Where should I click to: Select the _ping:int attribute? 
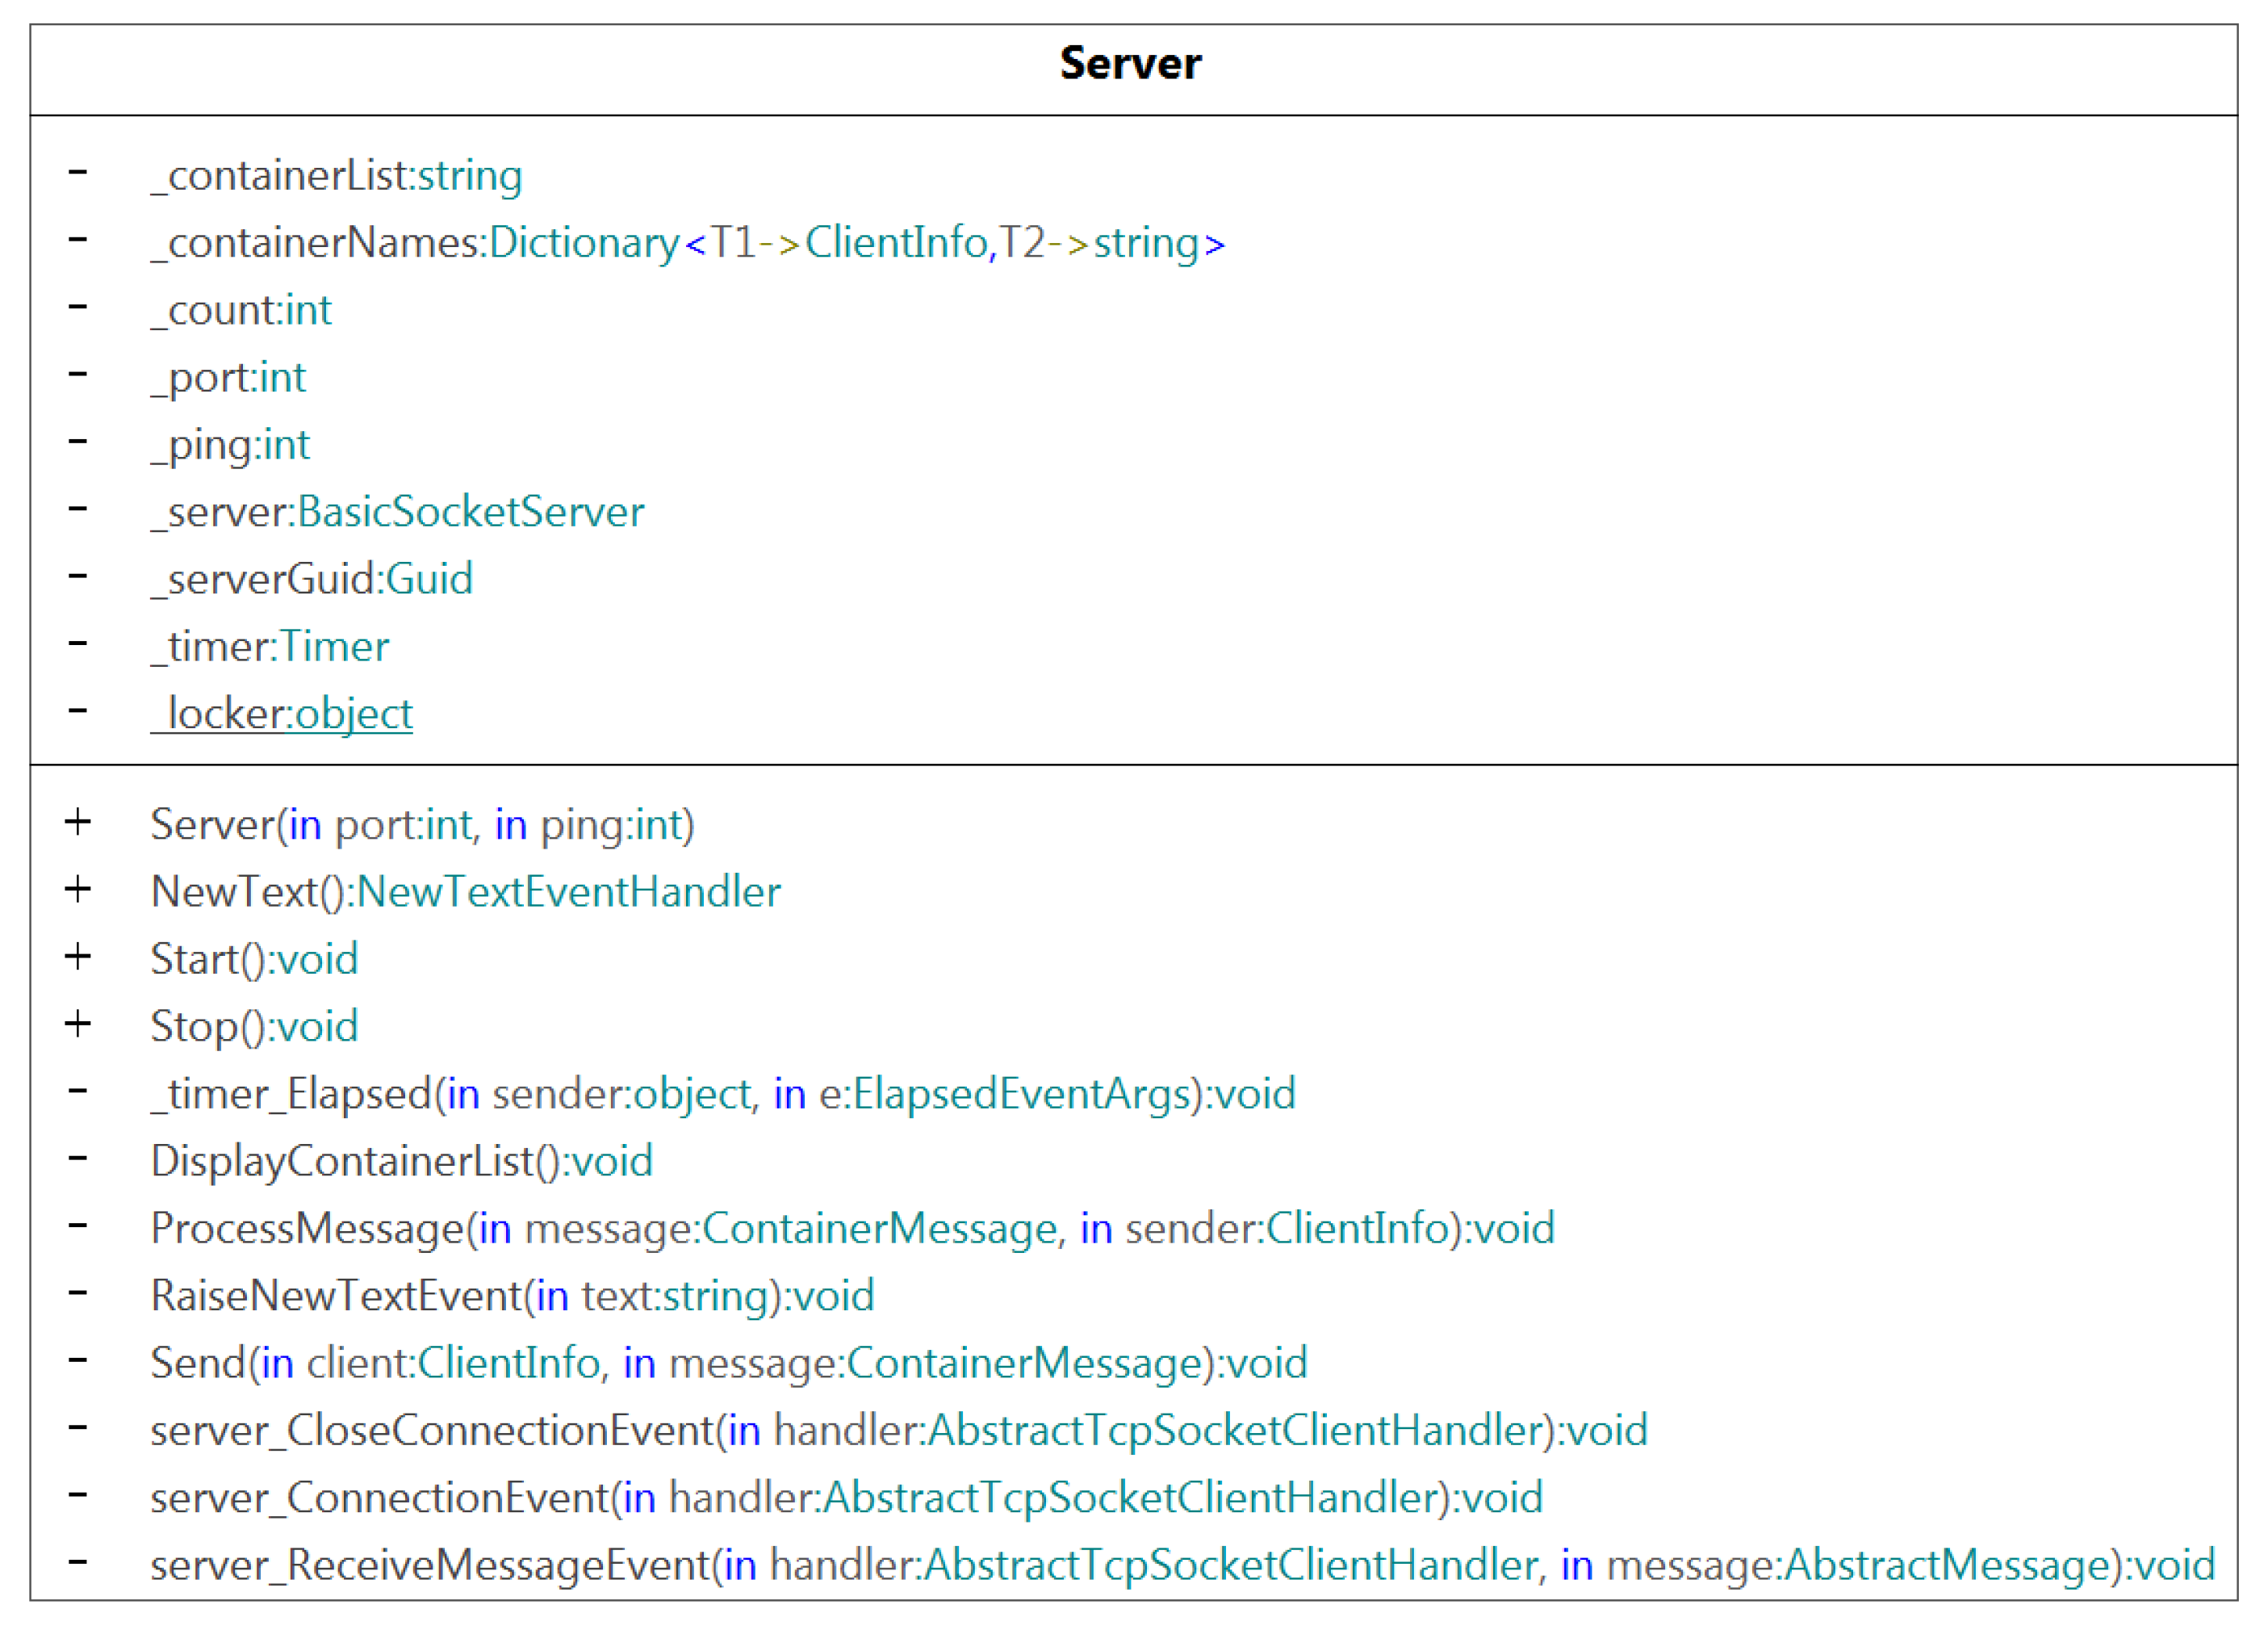click(230, 445)
